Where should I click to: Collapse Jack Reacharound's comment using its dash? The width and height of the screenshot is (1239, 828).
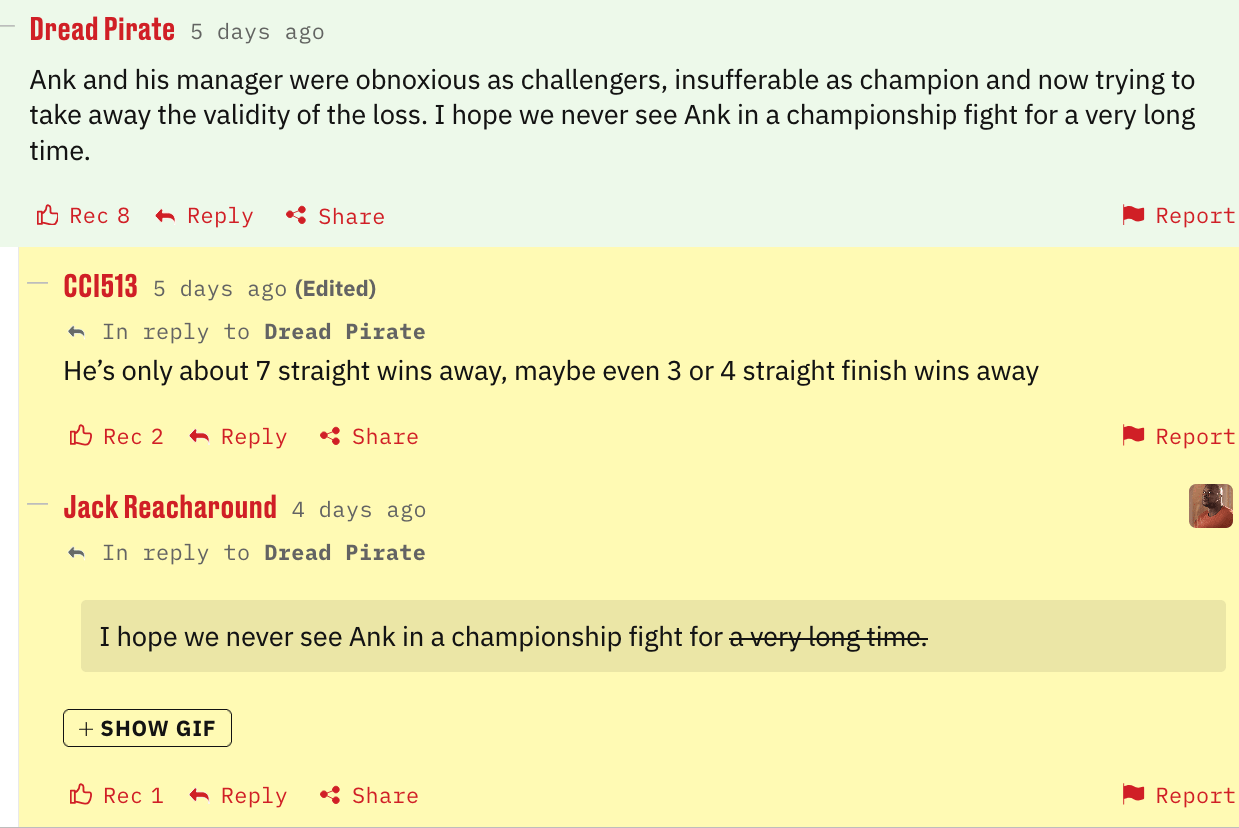38,505
